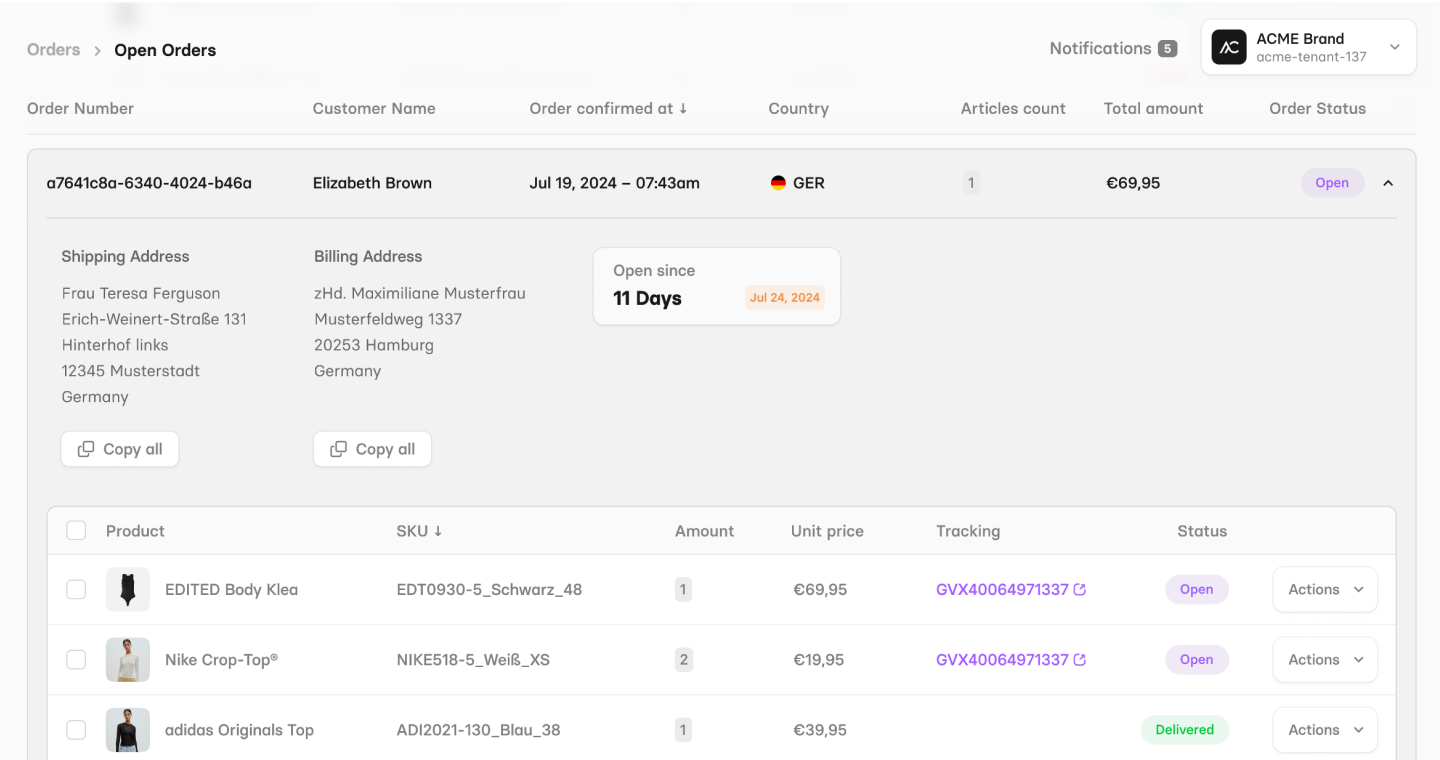Click Open Orders breadcrumb item
This screenshot has width=1440, height=760.
[x=165, y=50]
